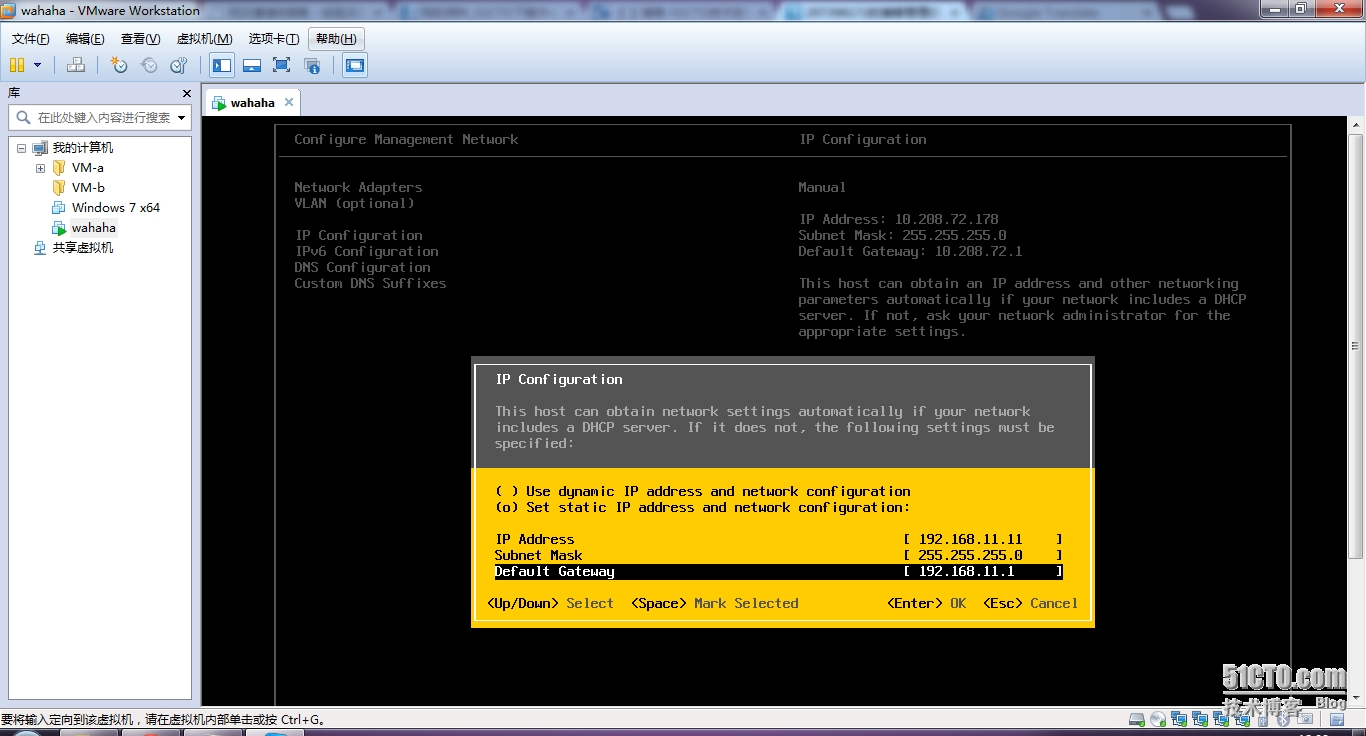The height and width of the screenshot is (736, 1366).
Task: Click the magnifier icon in library search
Action: (x=23, y=118)
